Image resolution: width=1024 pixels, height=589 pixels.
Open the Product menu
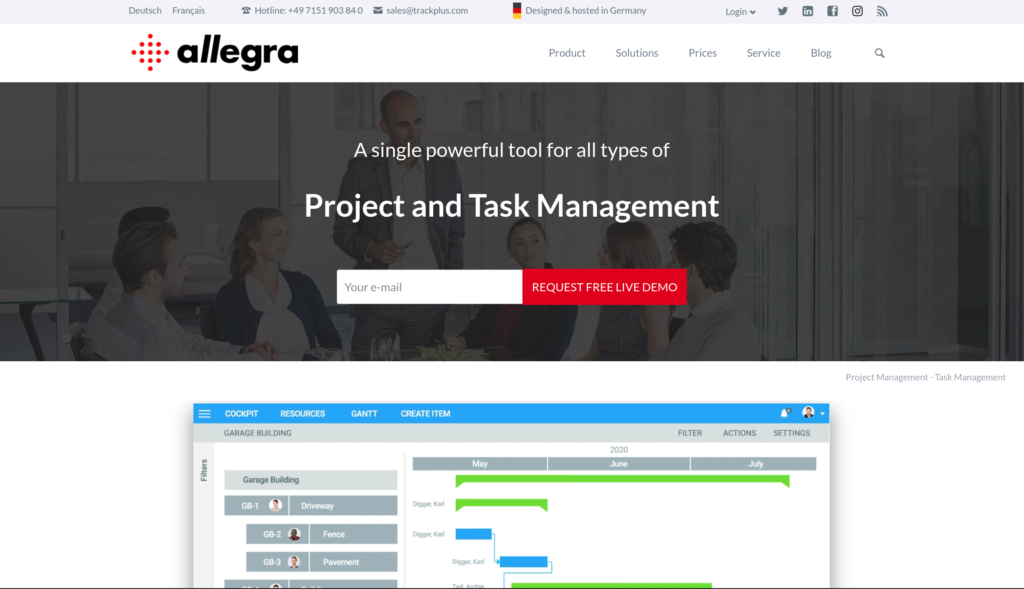coord(567,53)
